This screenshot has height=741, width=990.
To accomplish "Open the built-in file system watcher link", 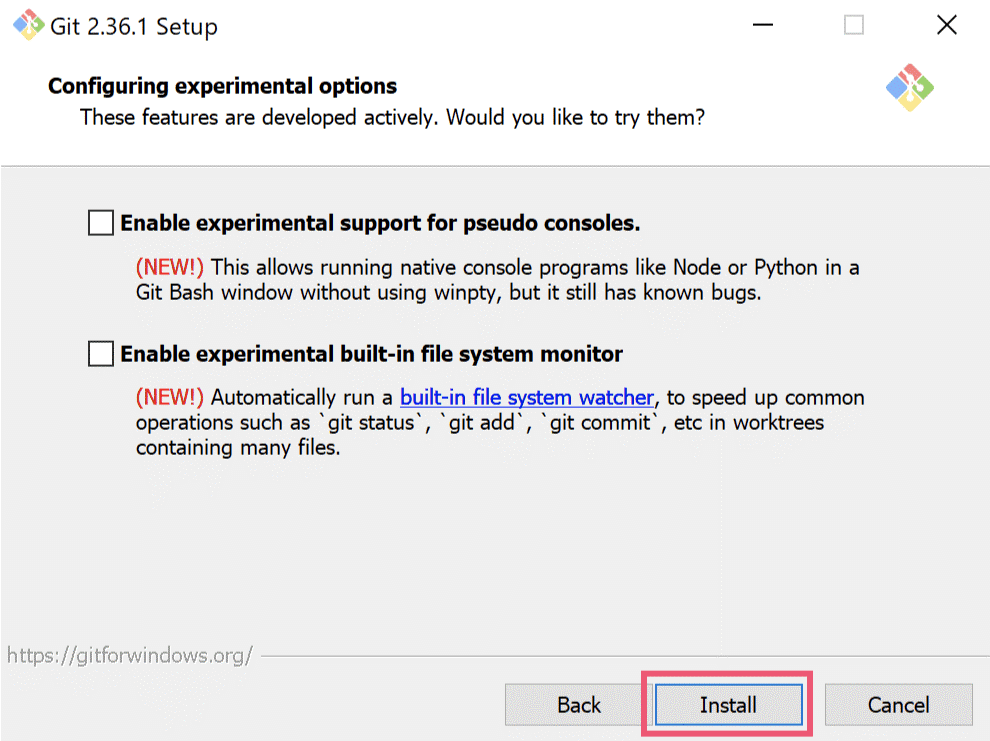I will 527,397.
